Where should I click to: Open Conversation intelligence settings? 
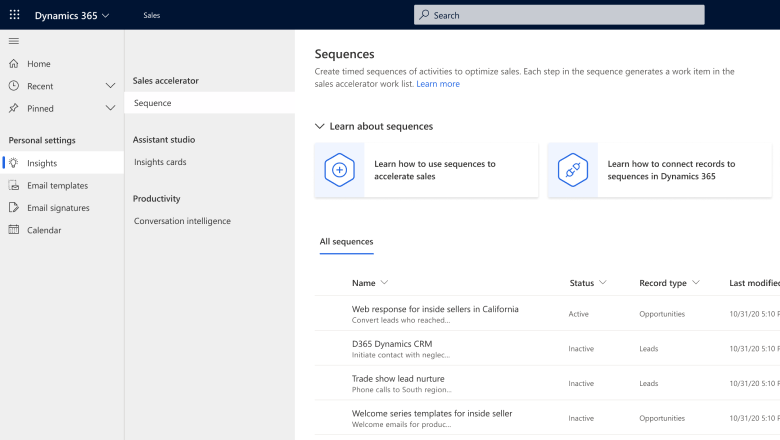pos(182,221)
